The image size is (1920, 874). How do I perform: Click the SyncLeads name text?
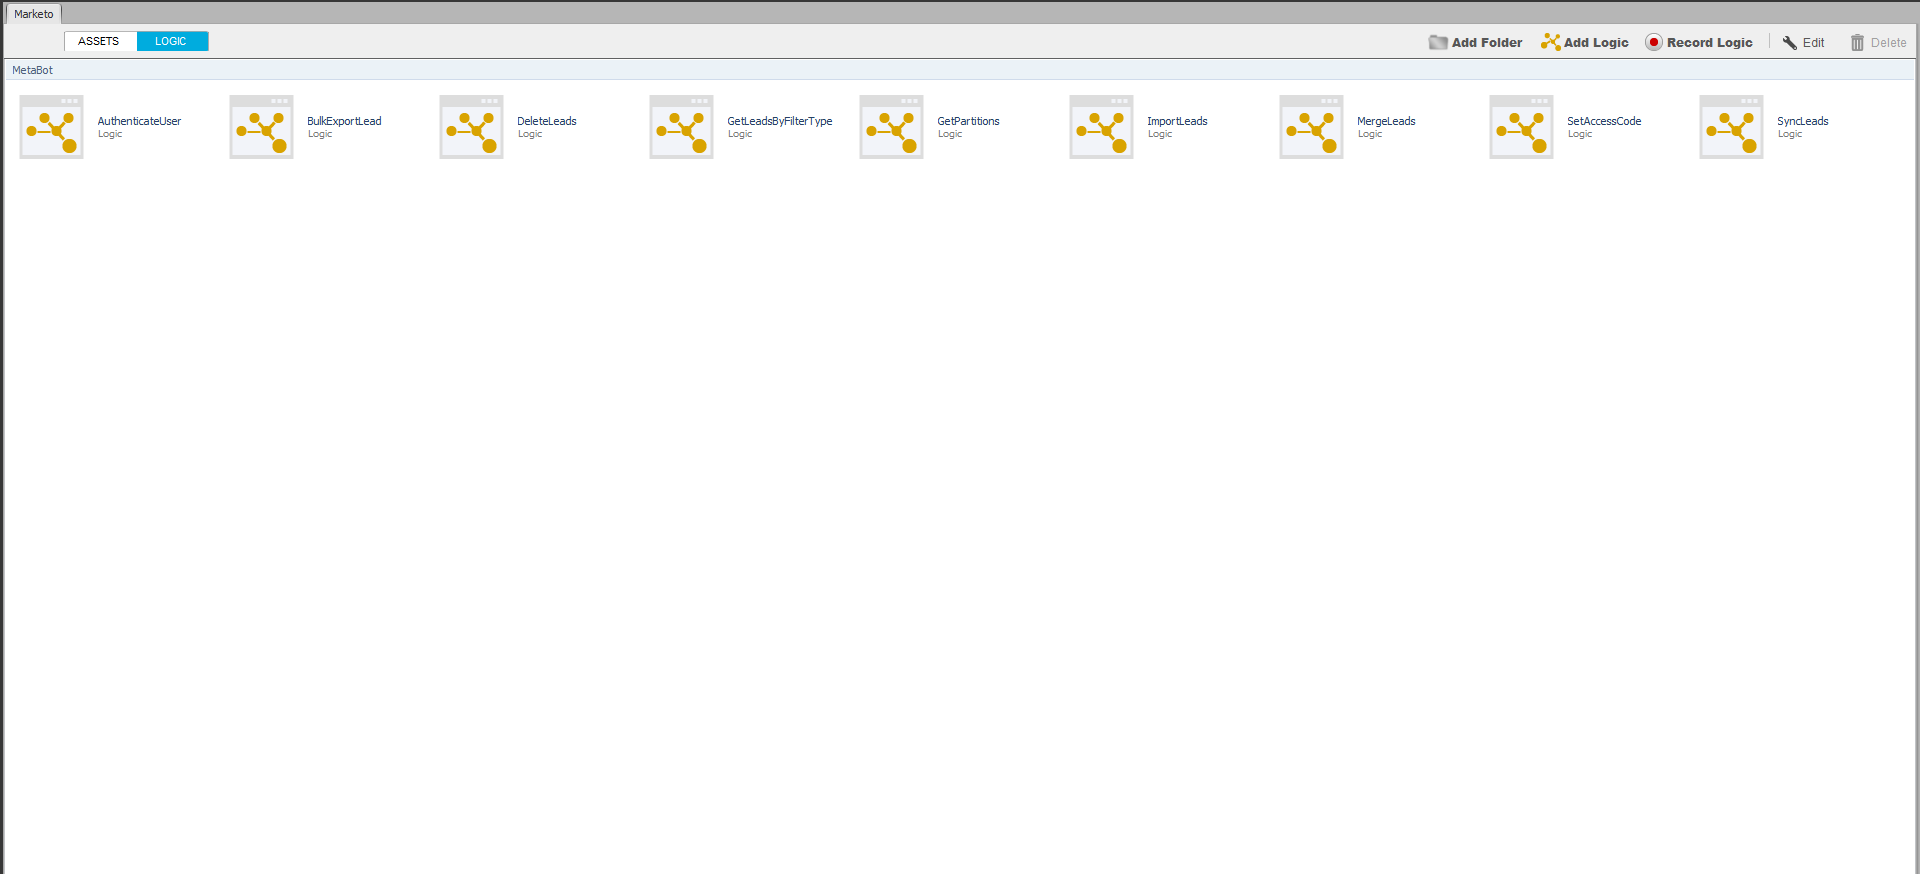[1803, 121]
